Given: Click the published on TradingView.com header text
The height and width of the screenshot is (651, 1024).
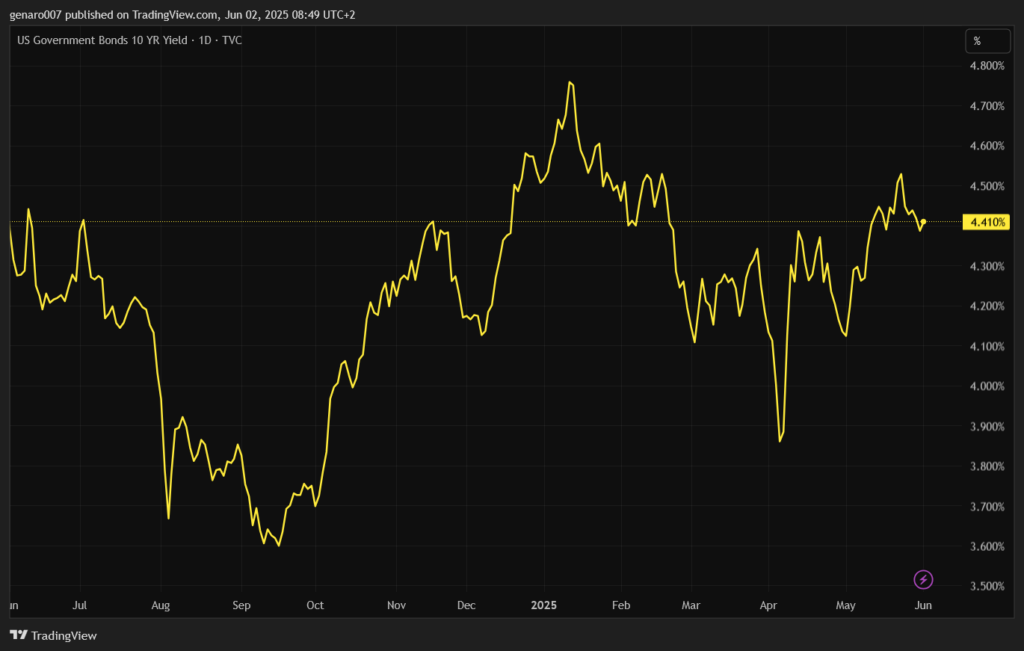Looking at the screenshot, I should click(182, 14).
